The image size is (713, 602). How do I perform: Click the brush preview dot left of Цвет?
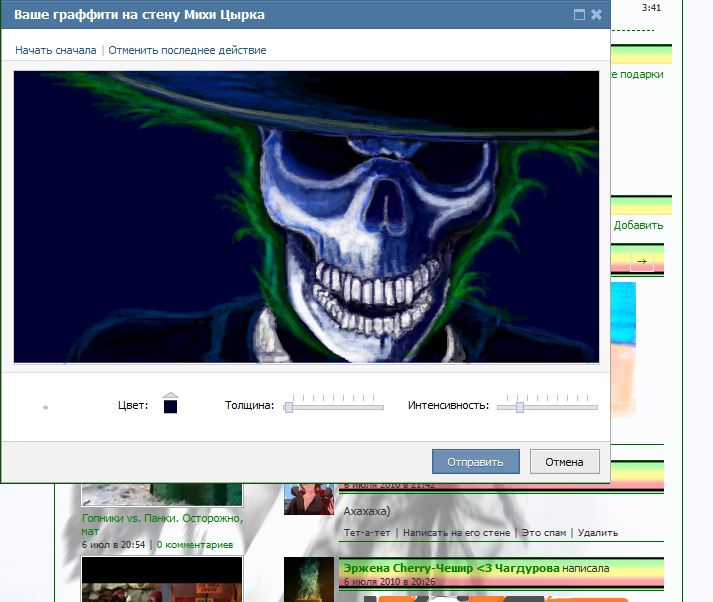(46, 407)
